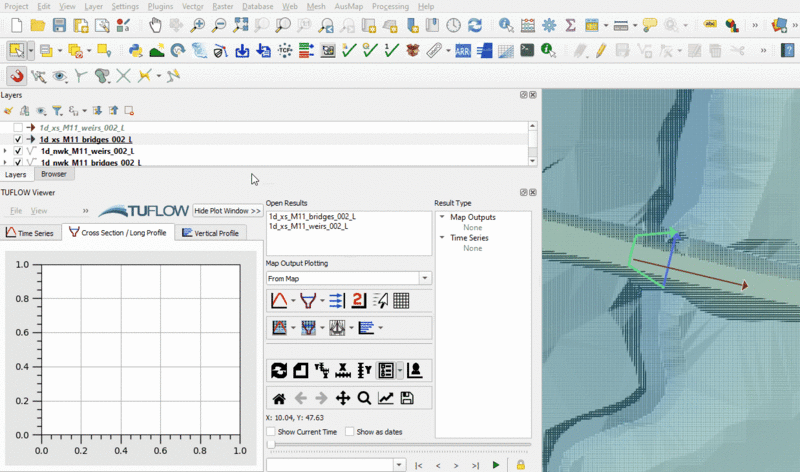
Task: Select the plot pan arrows tool
Action: (343, 398)
